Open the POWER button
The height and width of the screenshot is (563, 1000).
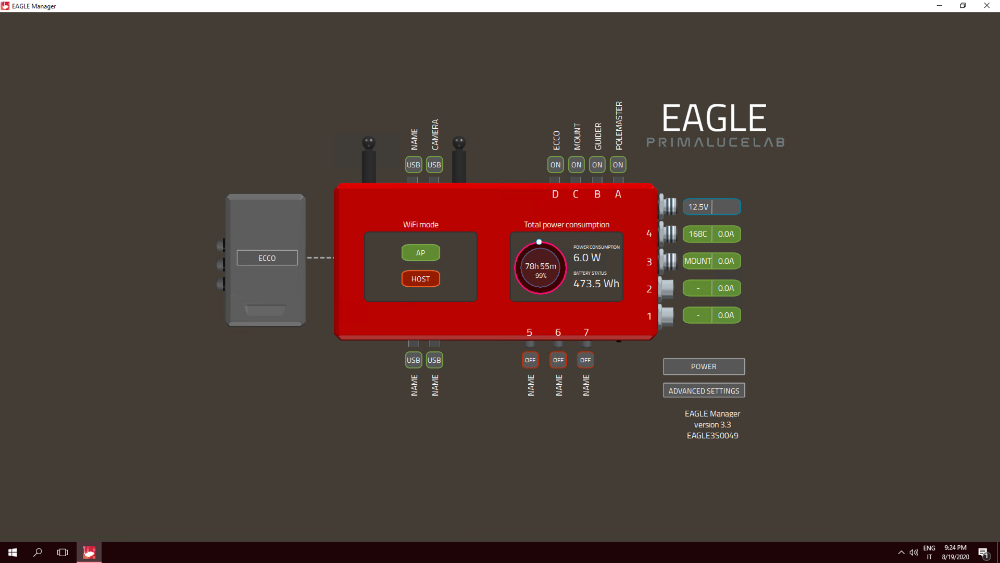coord(704,367)
